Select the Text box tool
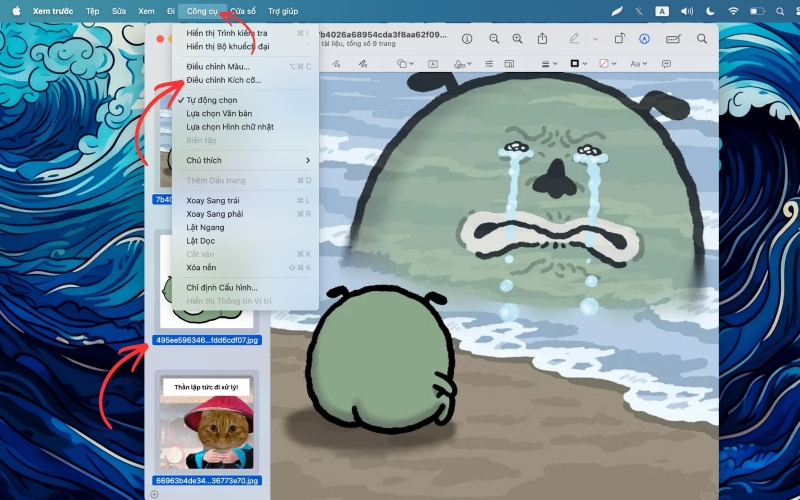The image size is (800, 500). [x=433, y=64]
